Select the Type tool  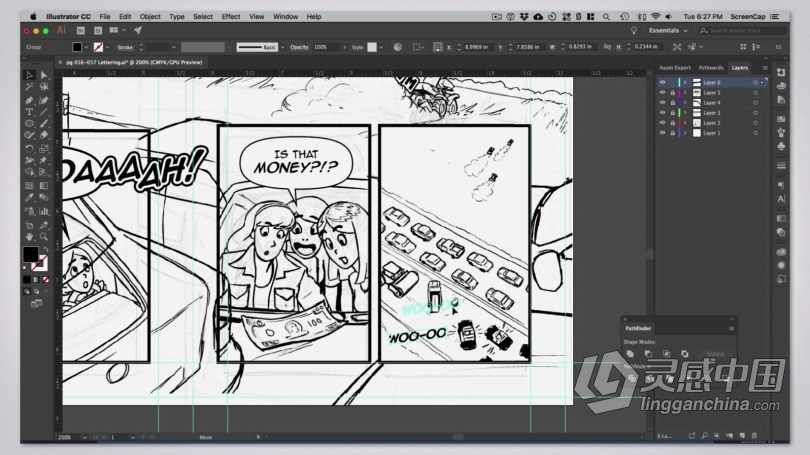pyautogui.click(x=29, y=112)
